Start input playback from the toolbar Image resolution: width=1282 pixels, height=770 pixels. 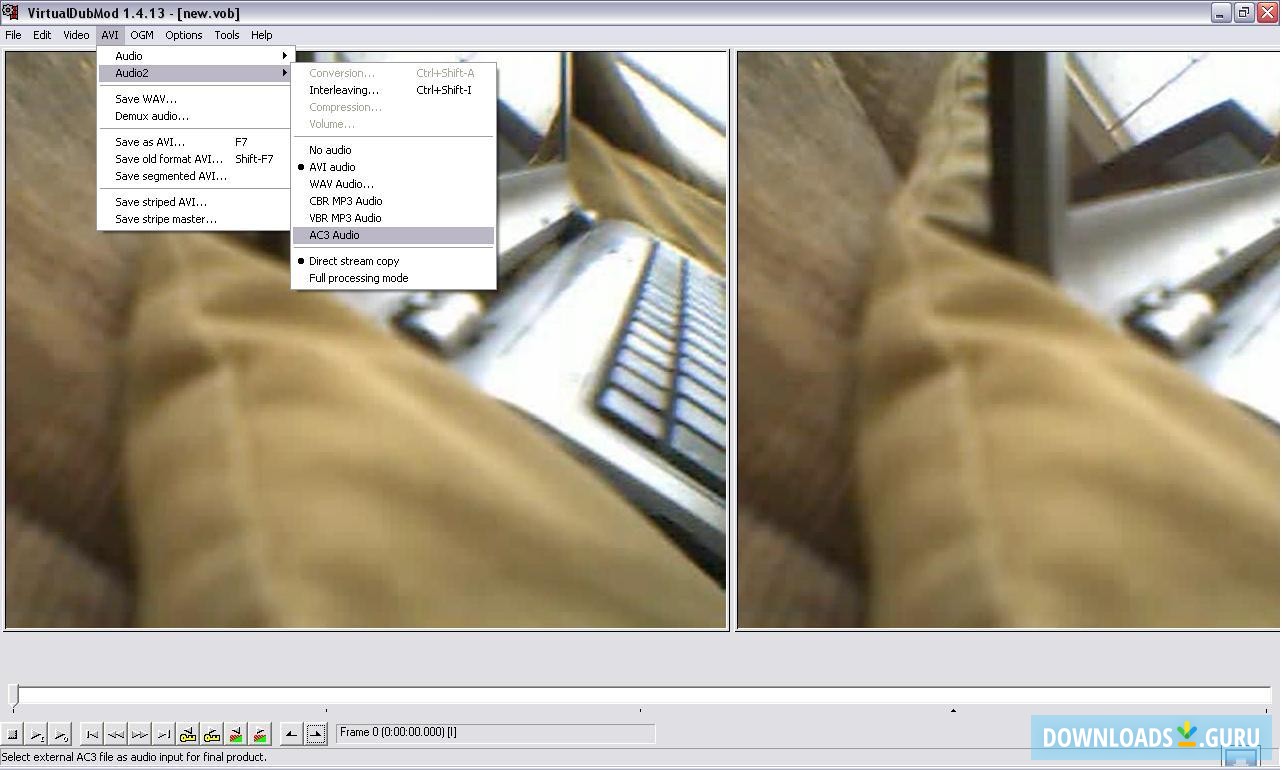(37, 735)
